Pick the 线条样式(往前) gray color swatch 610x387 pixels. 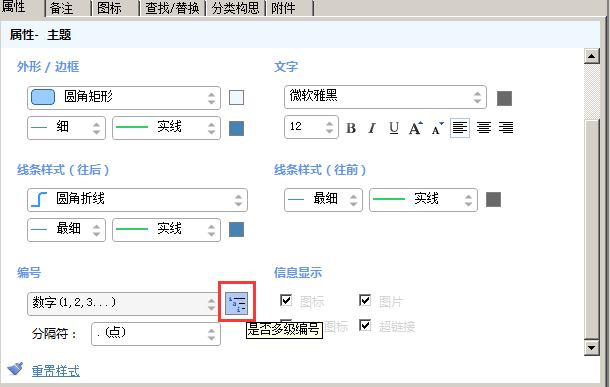(x=493, y=200)
